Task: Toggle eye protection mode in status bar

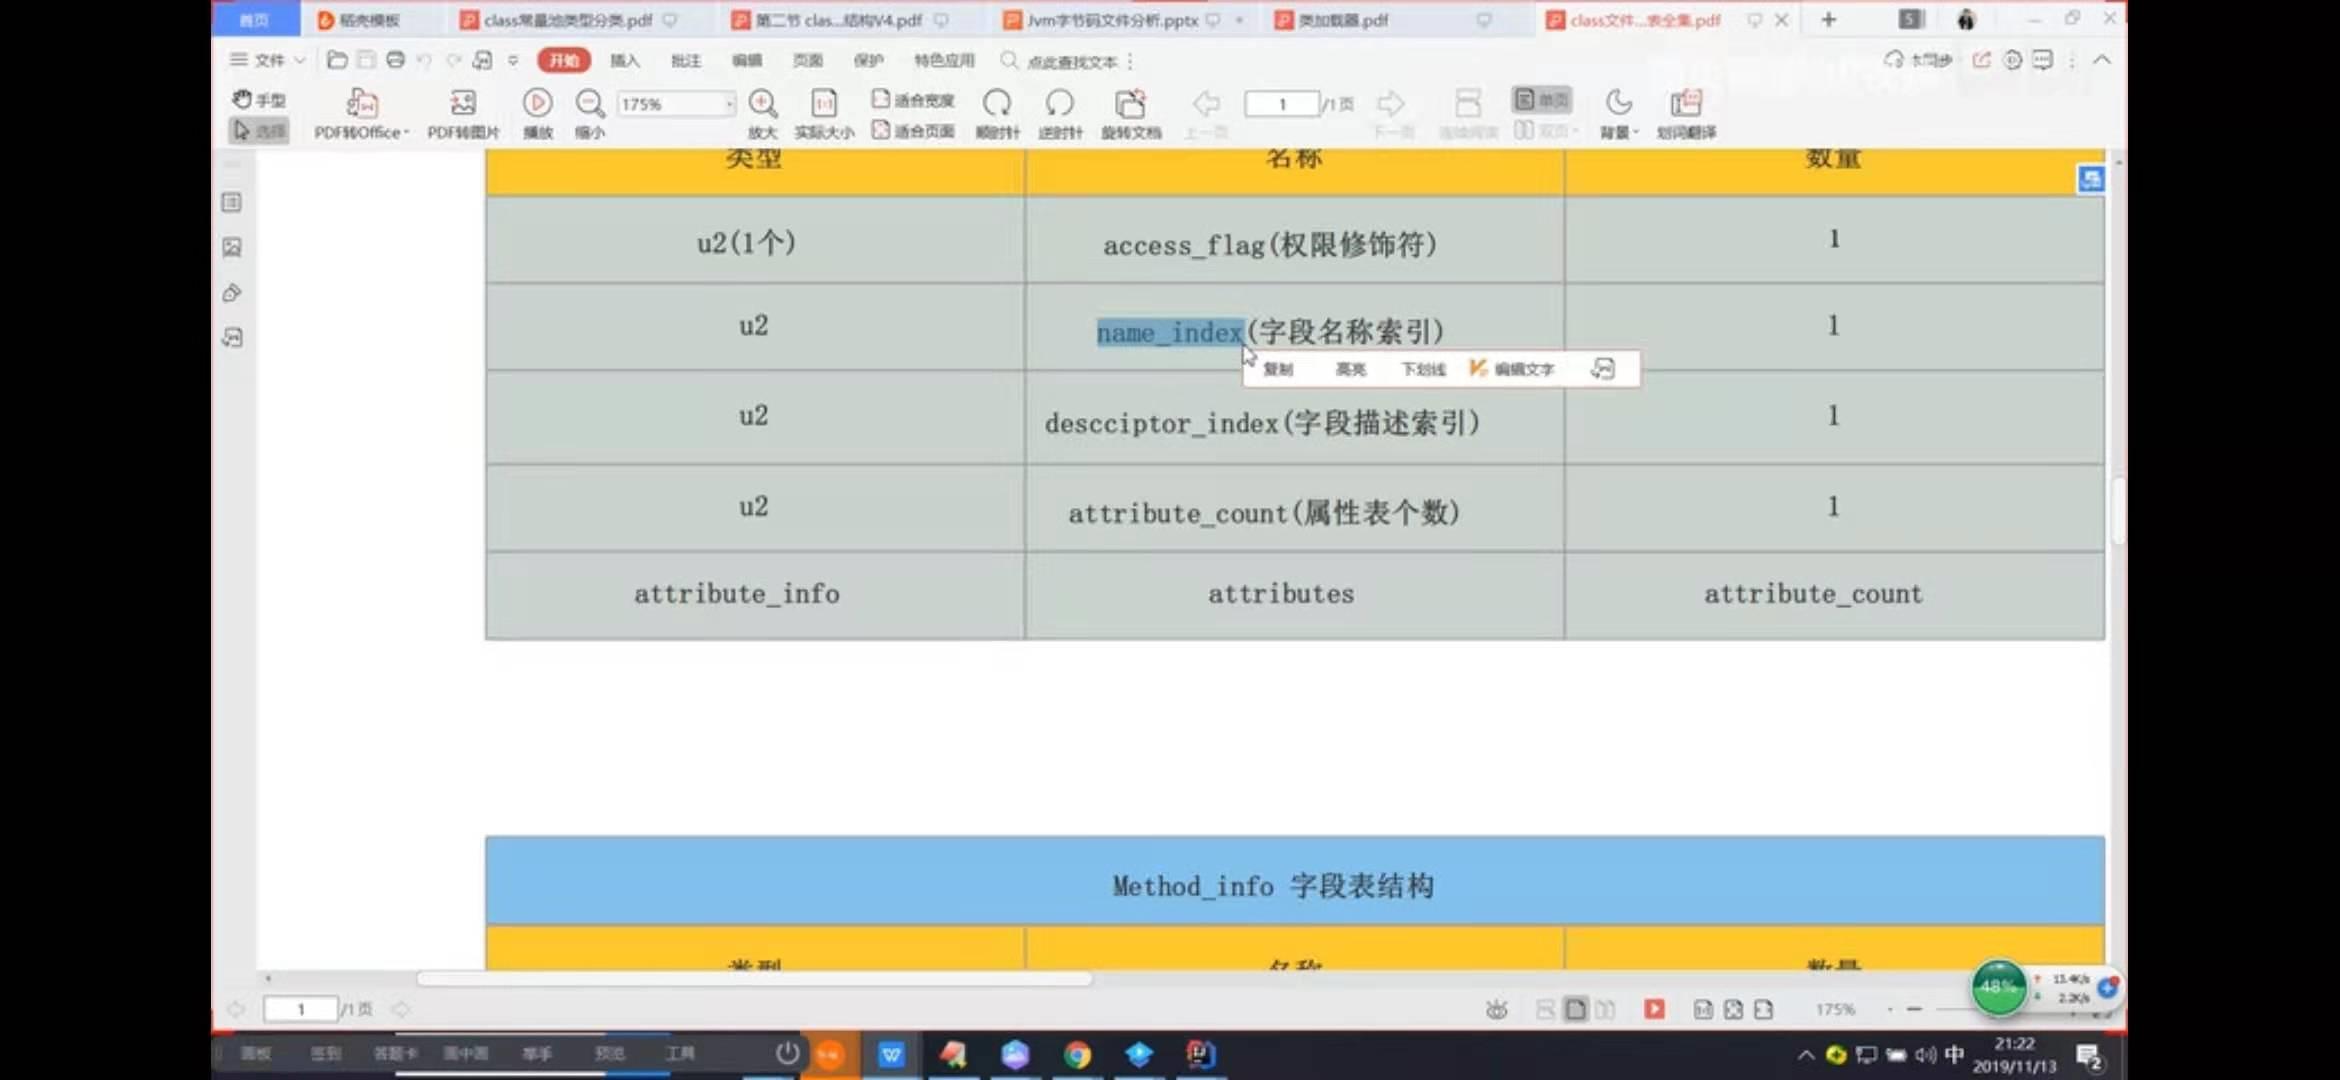Action: pyautogui.click(x=1496, y=1010)
